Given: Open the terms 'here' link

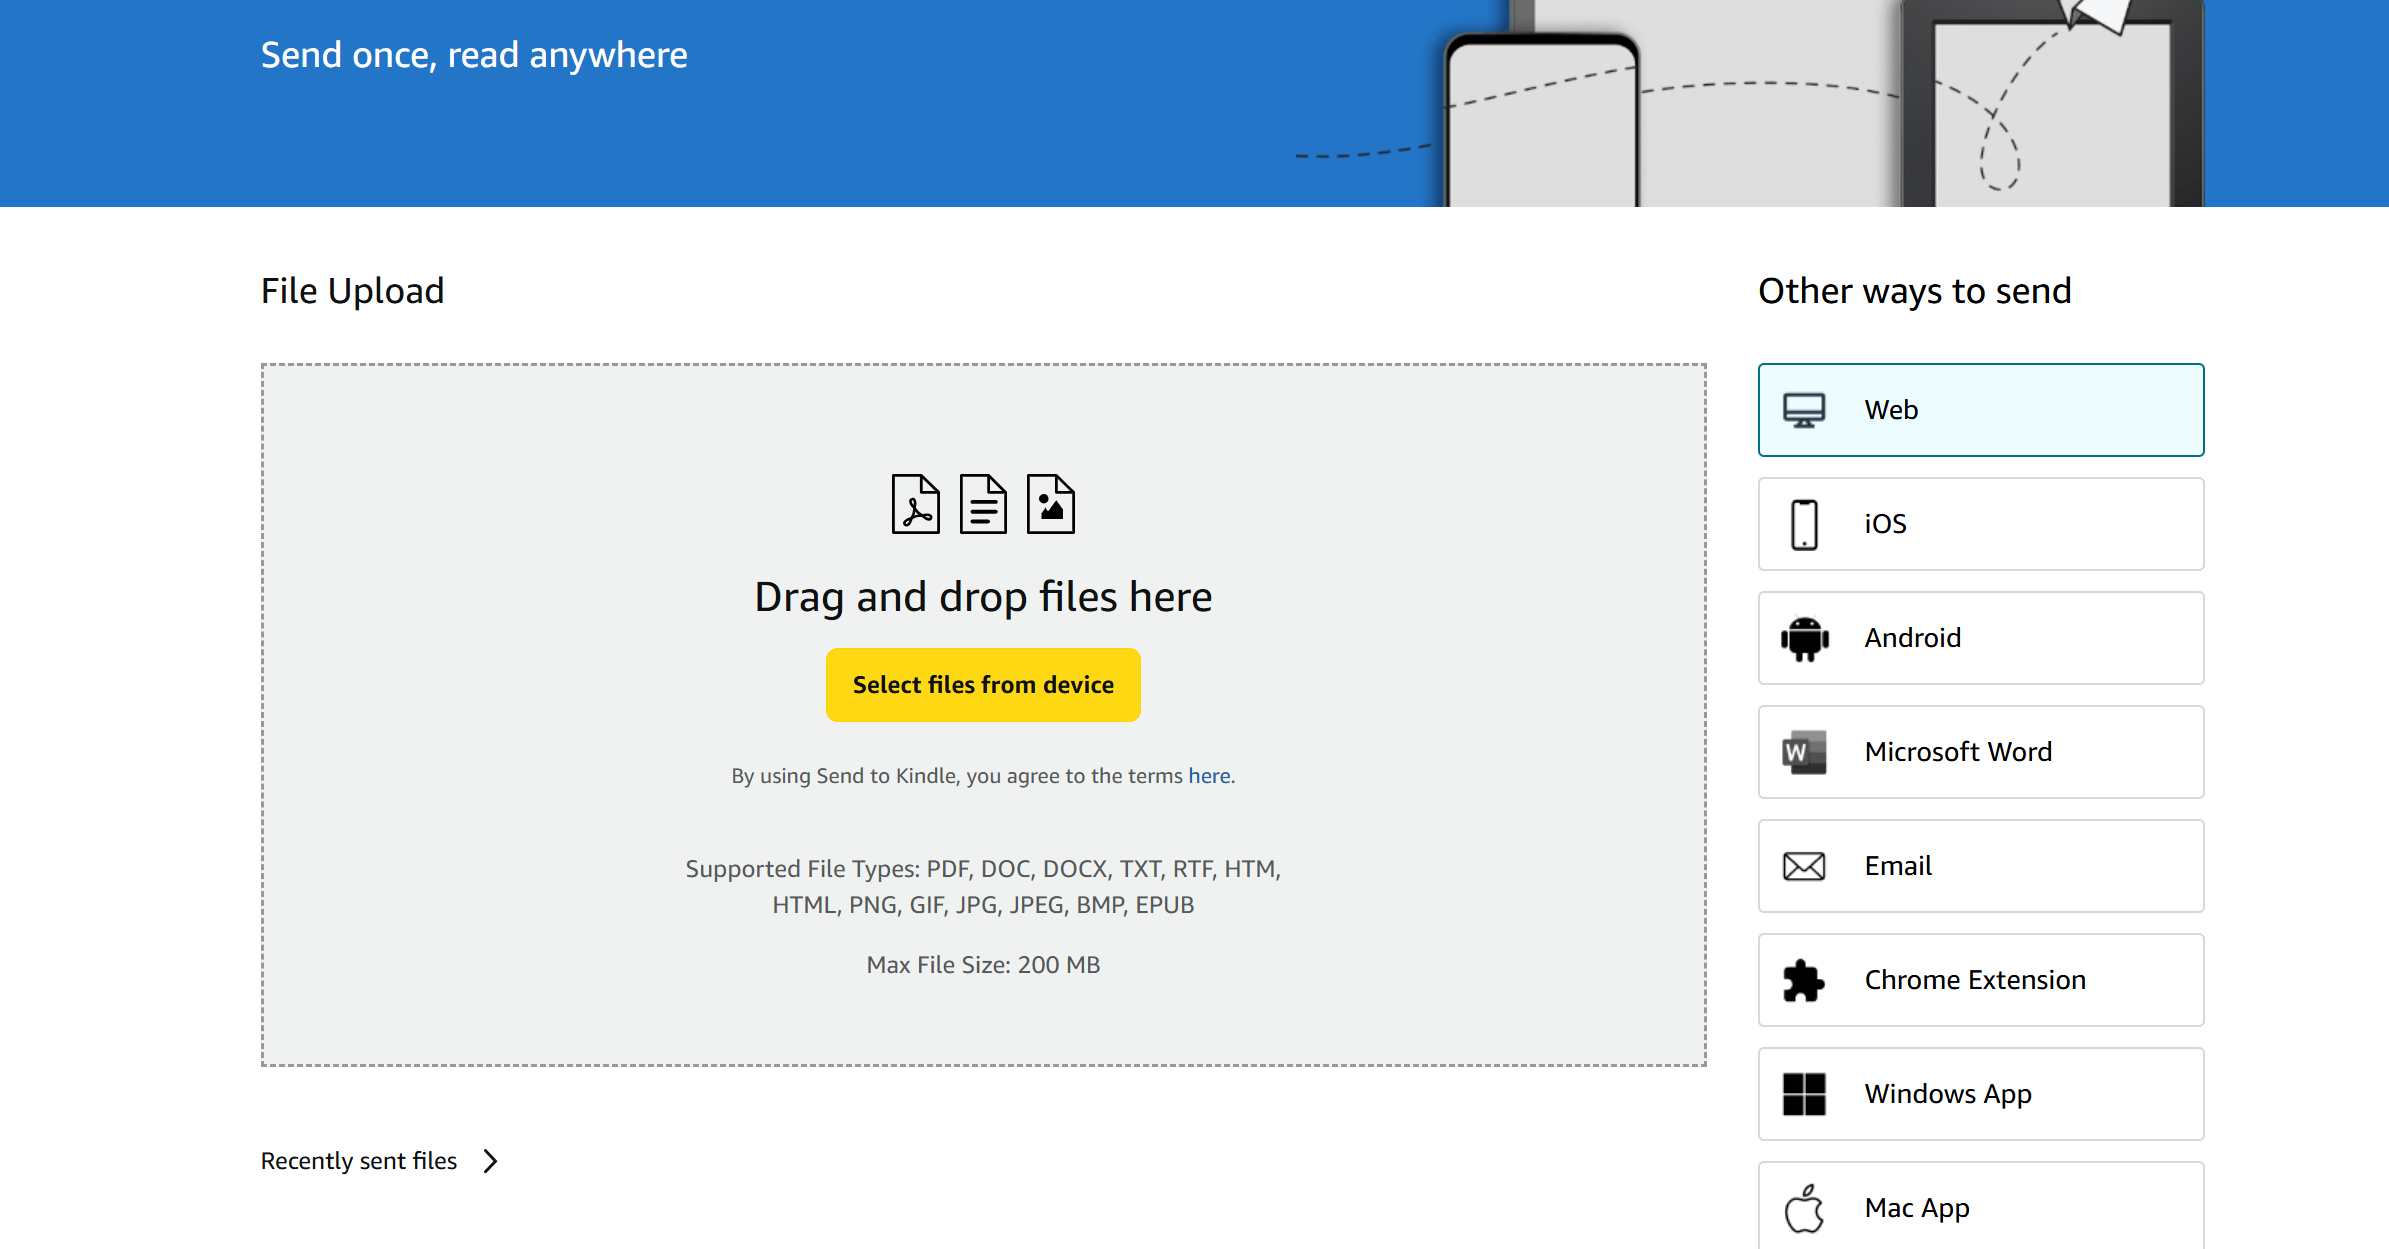Looking at the screenshot, I should 1209,776.
